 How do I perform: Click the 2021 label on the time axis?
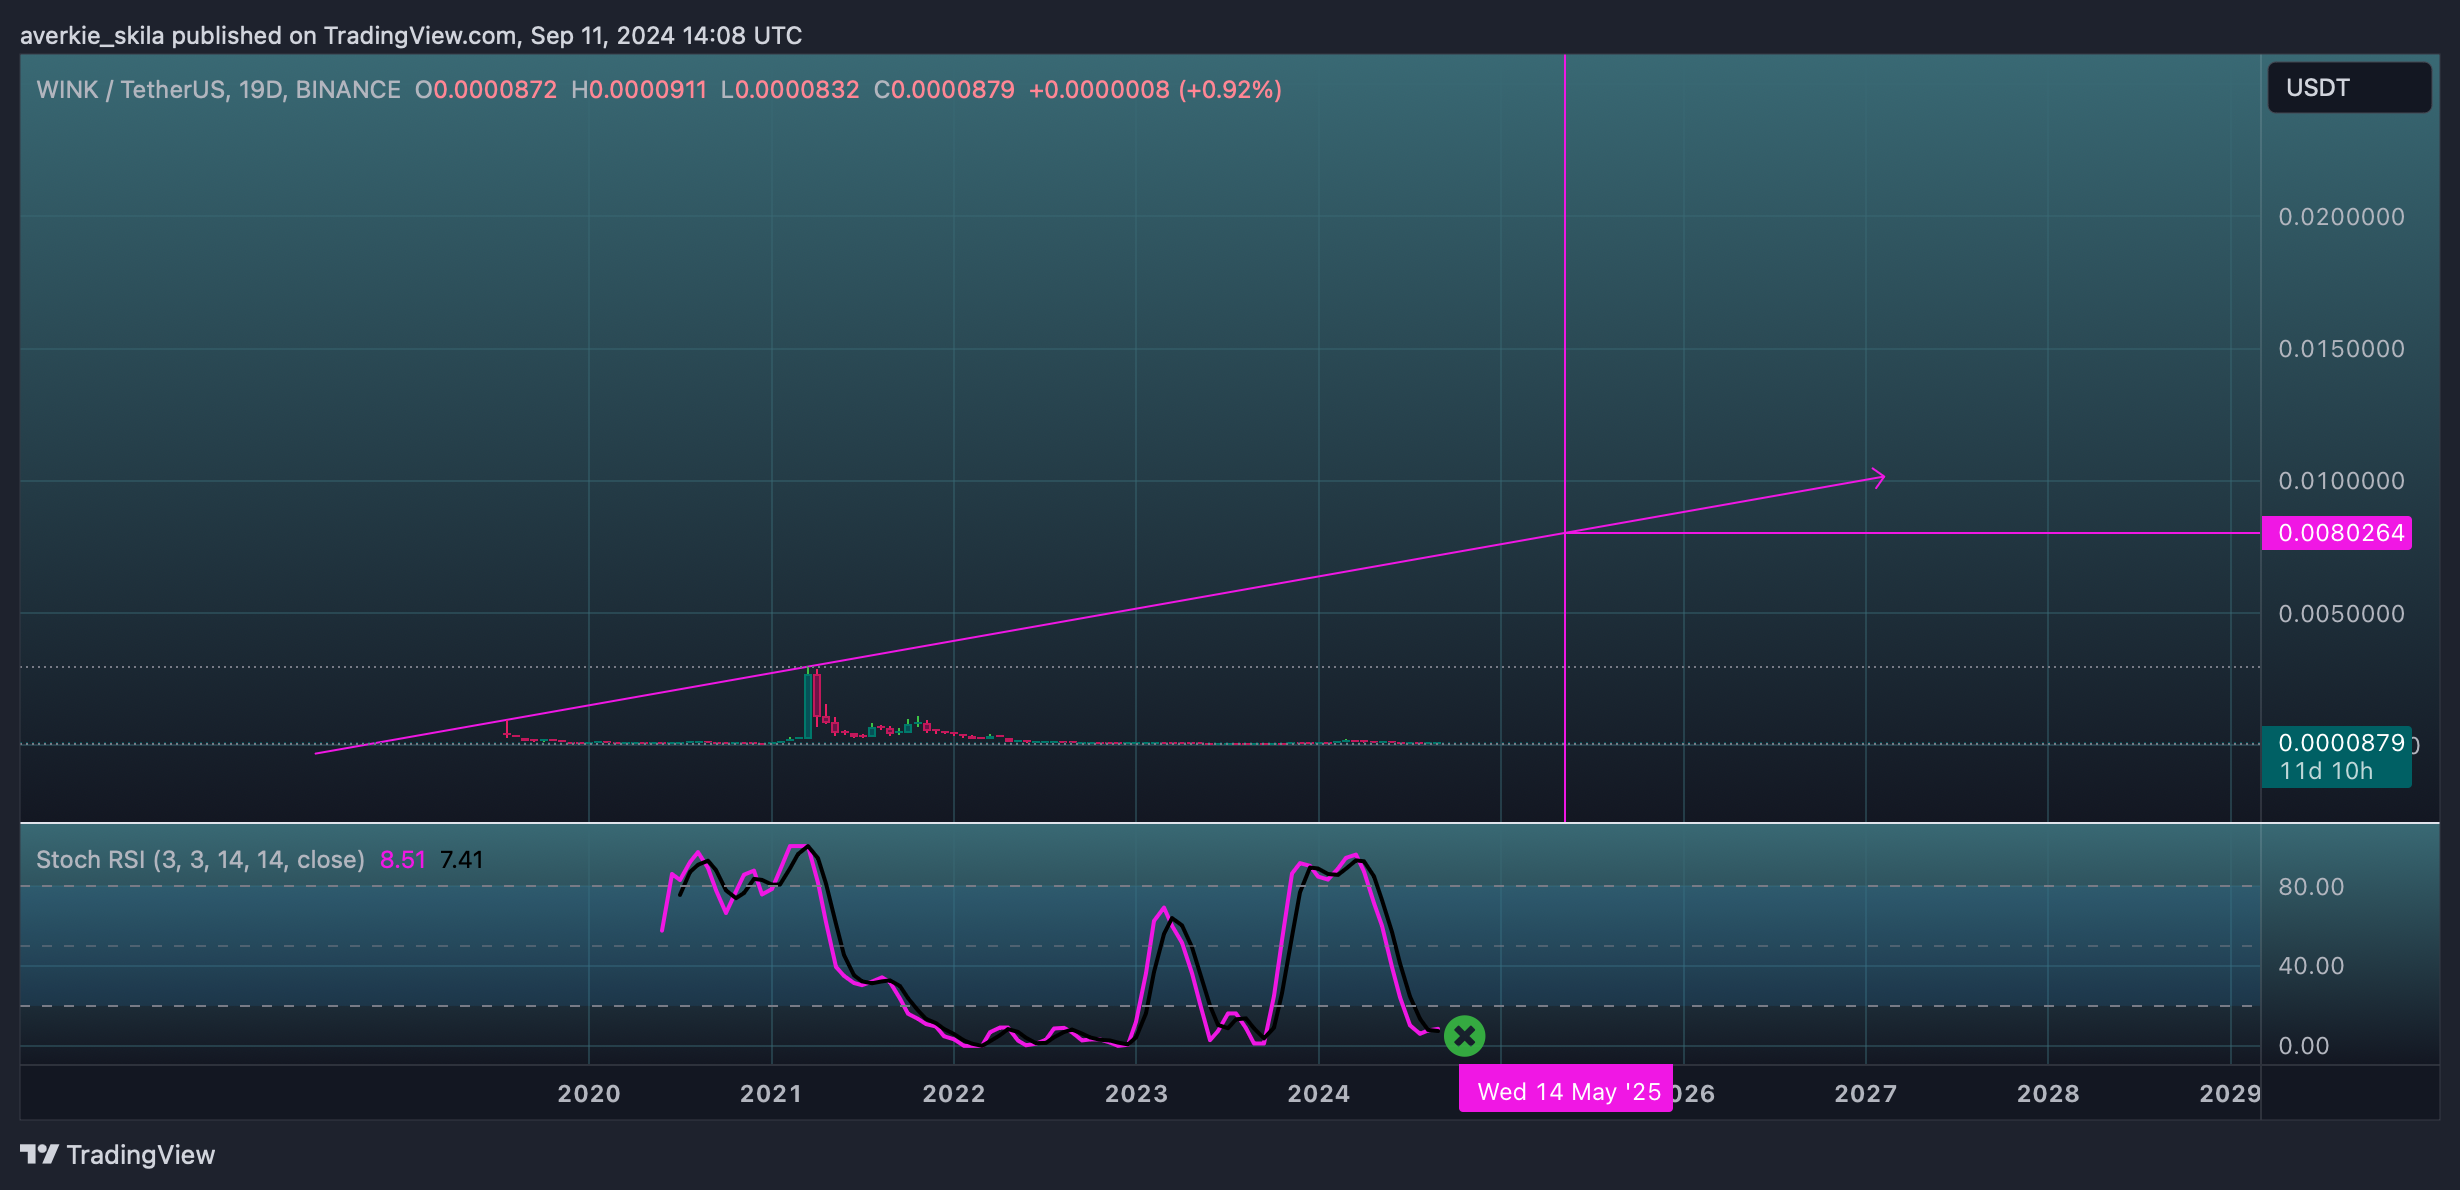coord(771,1094)
